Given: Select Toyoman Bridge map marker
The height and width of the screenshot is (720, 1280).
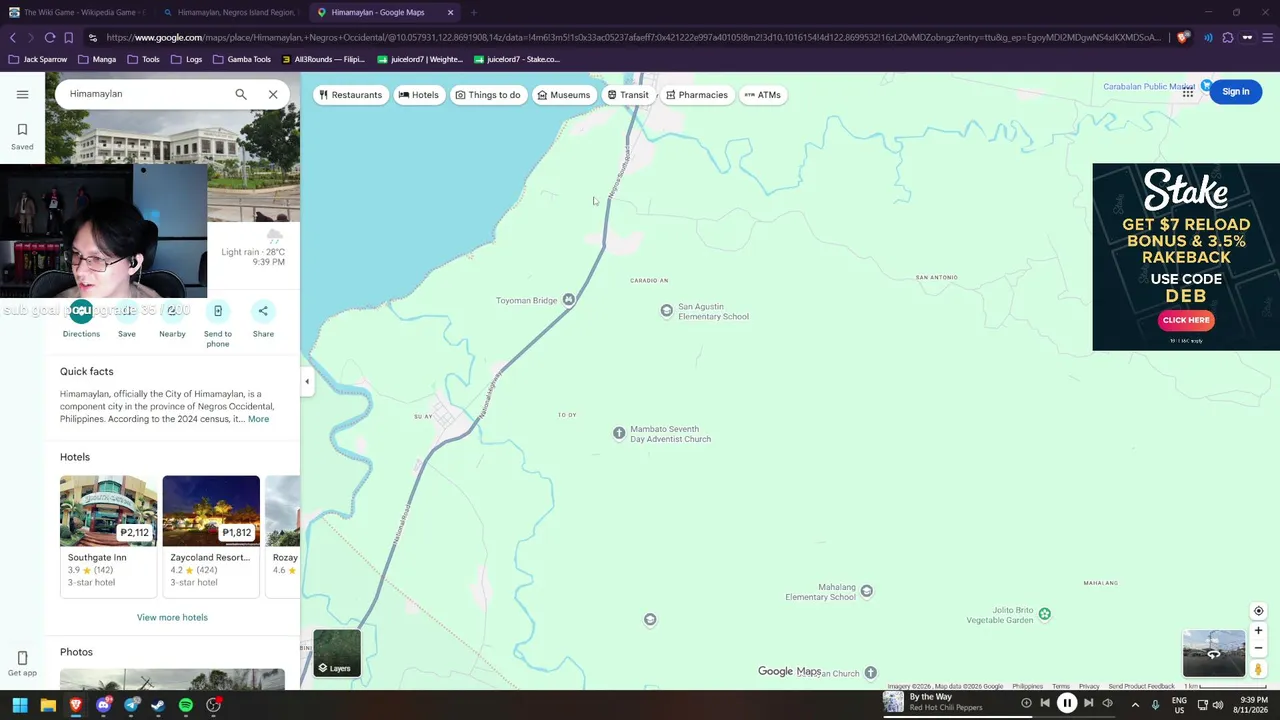Looking at the screenshot, I should pyautogui.click(x=568, y=300).
